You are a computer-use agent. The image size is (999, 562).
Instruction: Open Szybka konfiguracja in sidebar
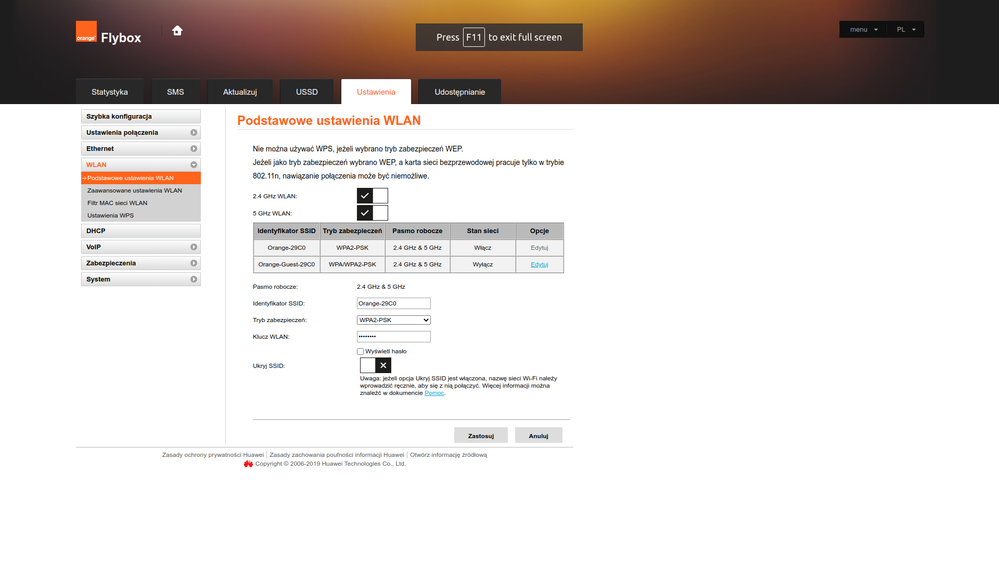141,117
